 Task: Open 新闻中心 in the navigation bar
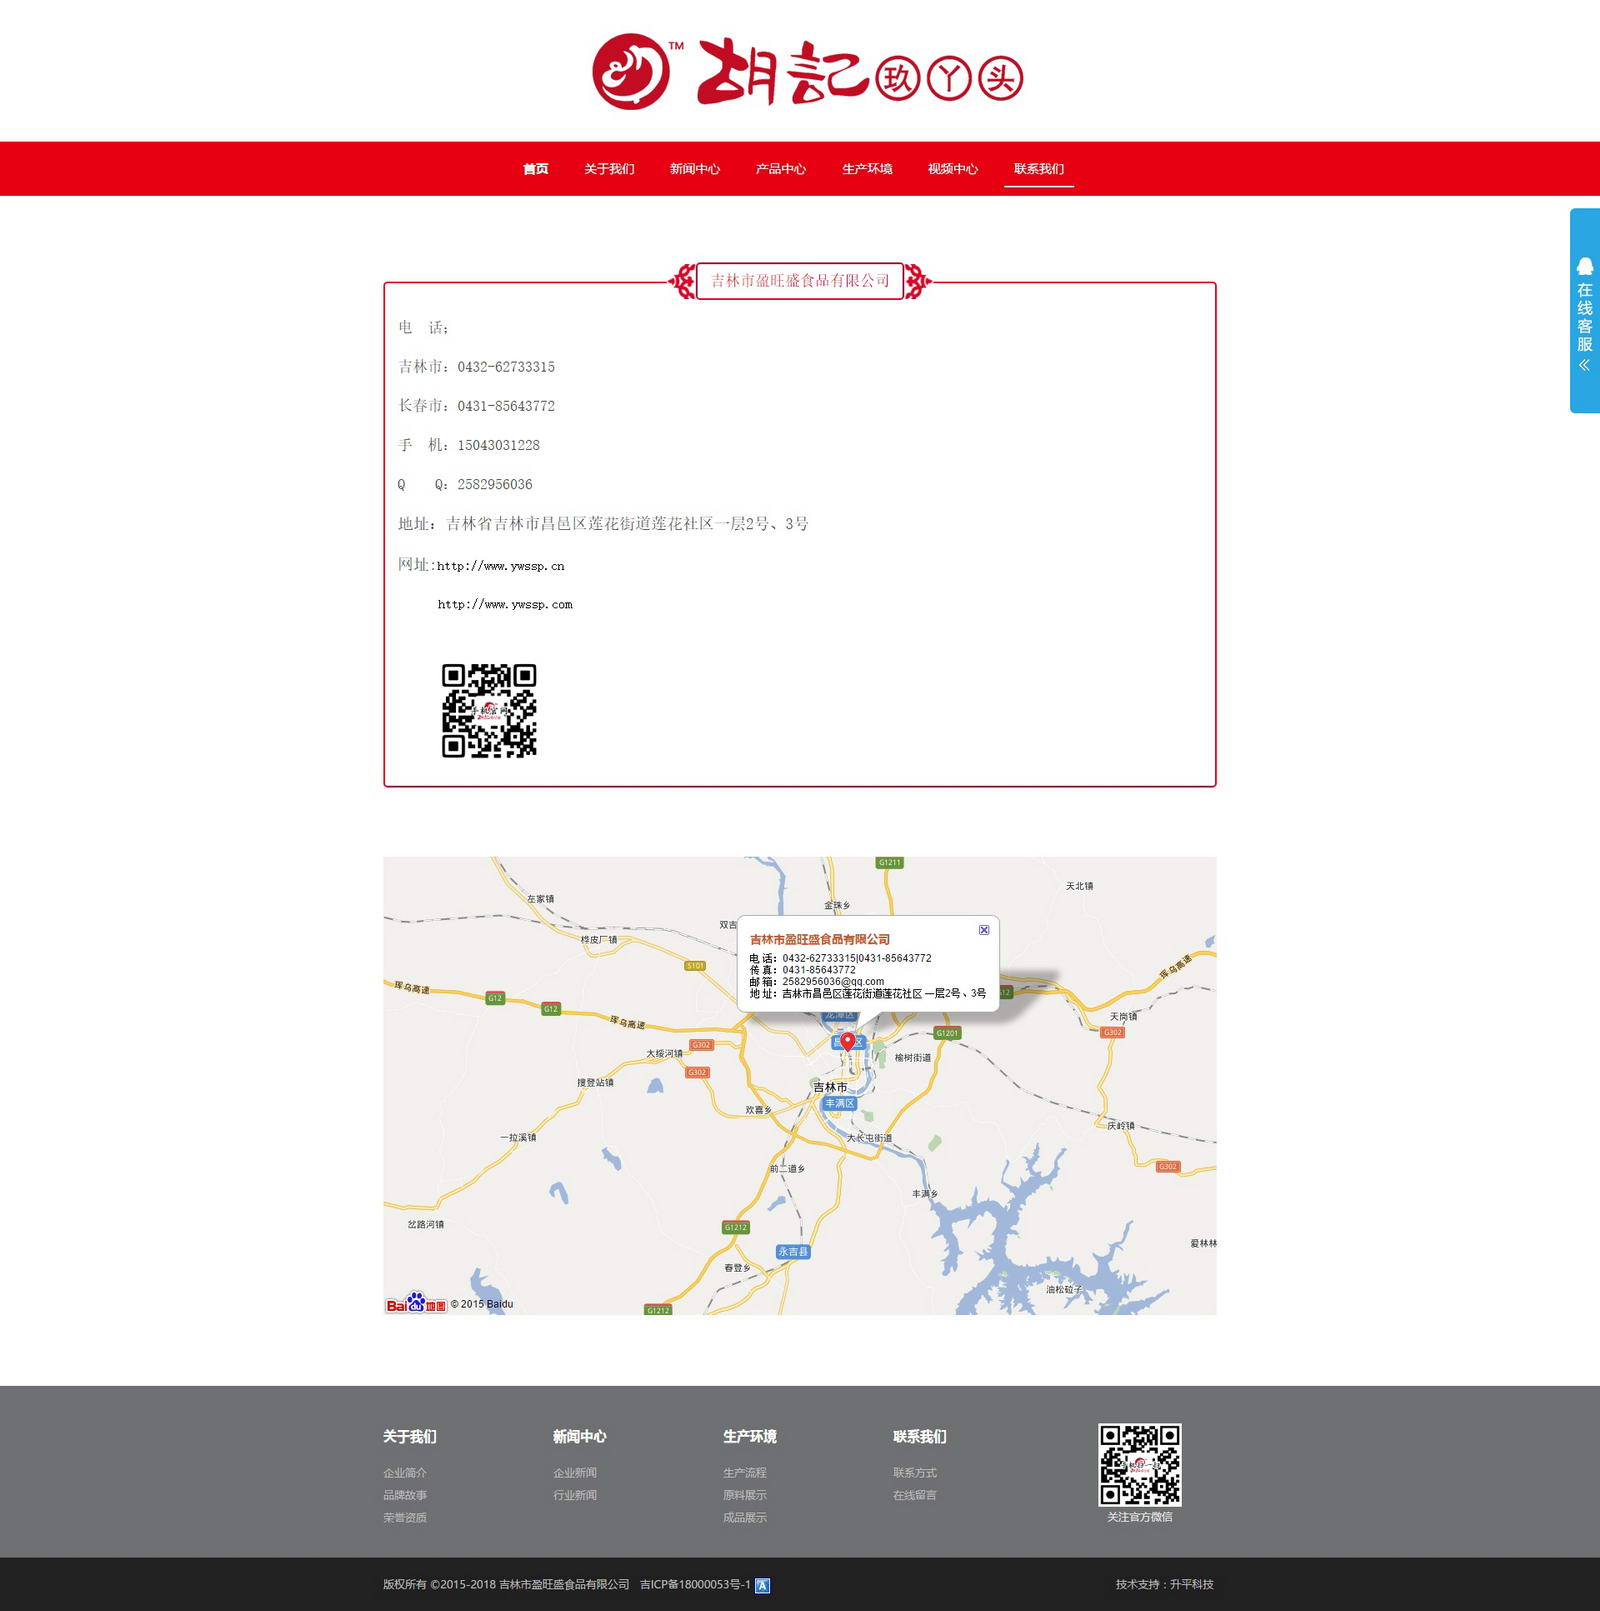coord(695,169)
